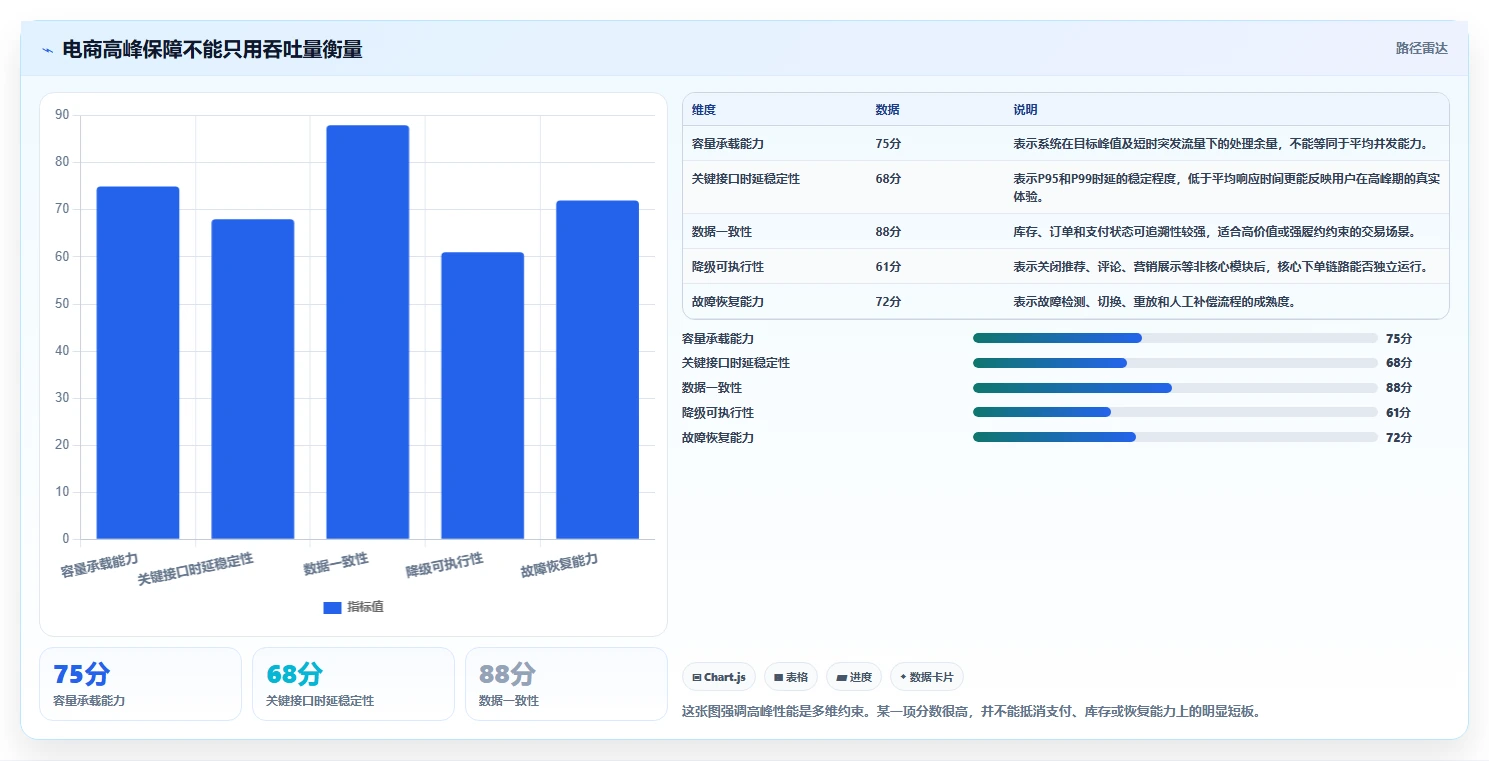Click the description starting 表示P95和P99时延
This screenshot has height=761, width=1489.
click(1226, 188)
